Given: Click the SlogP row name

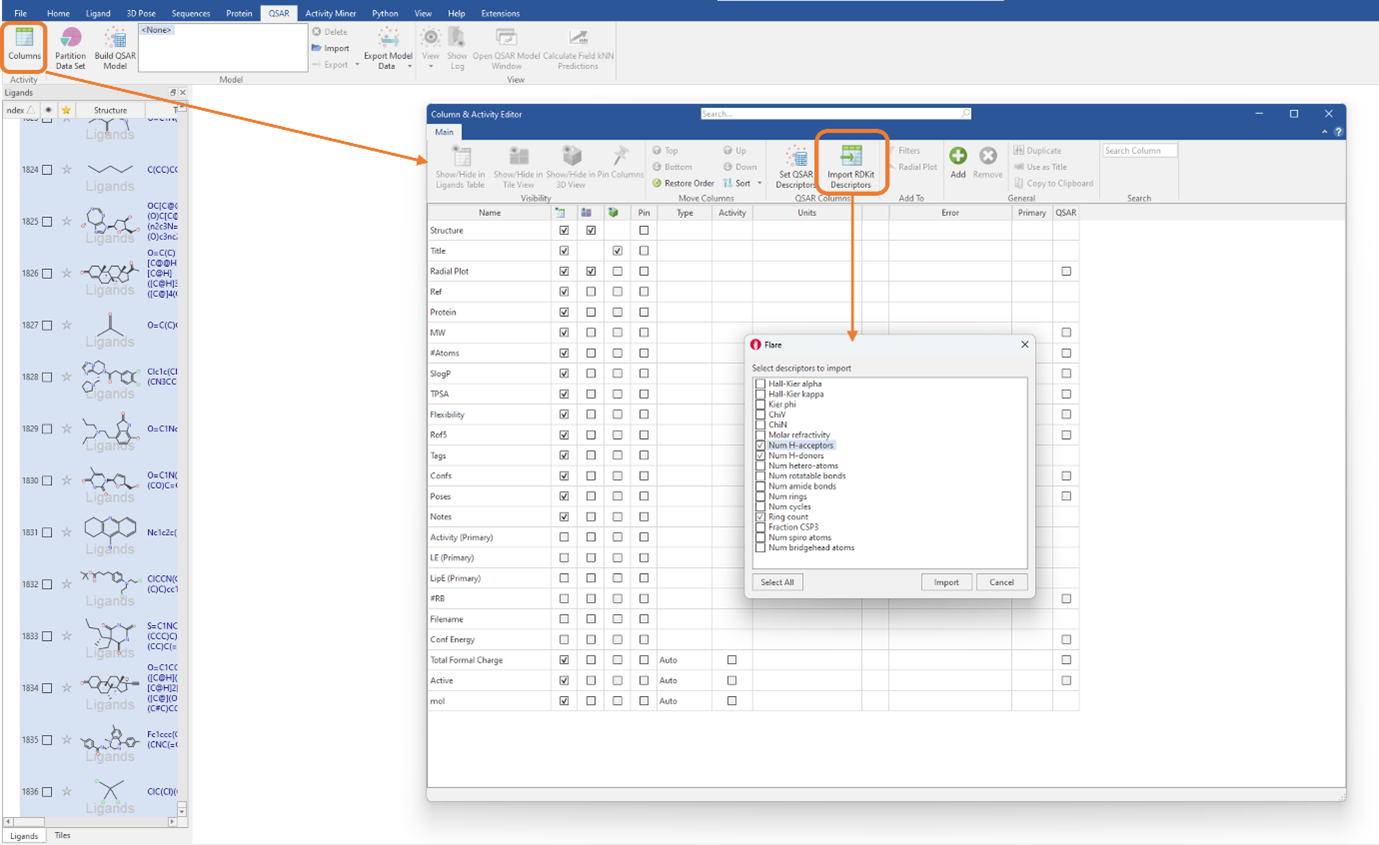Looking at the screenshot, I should [x=442, y=373].
